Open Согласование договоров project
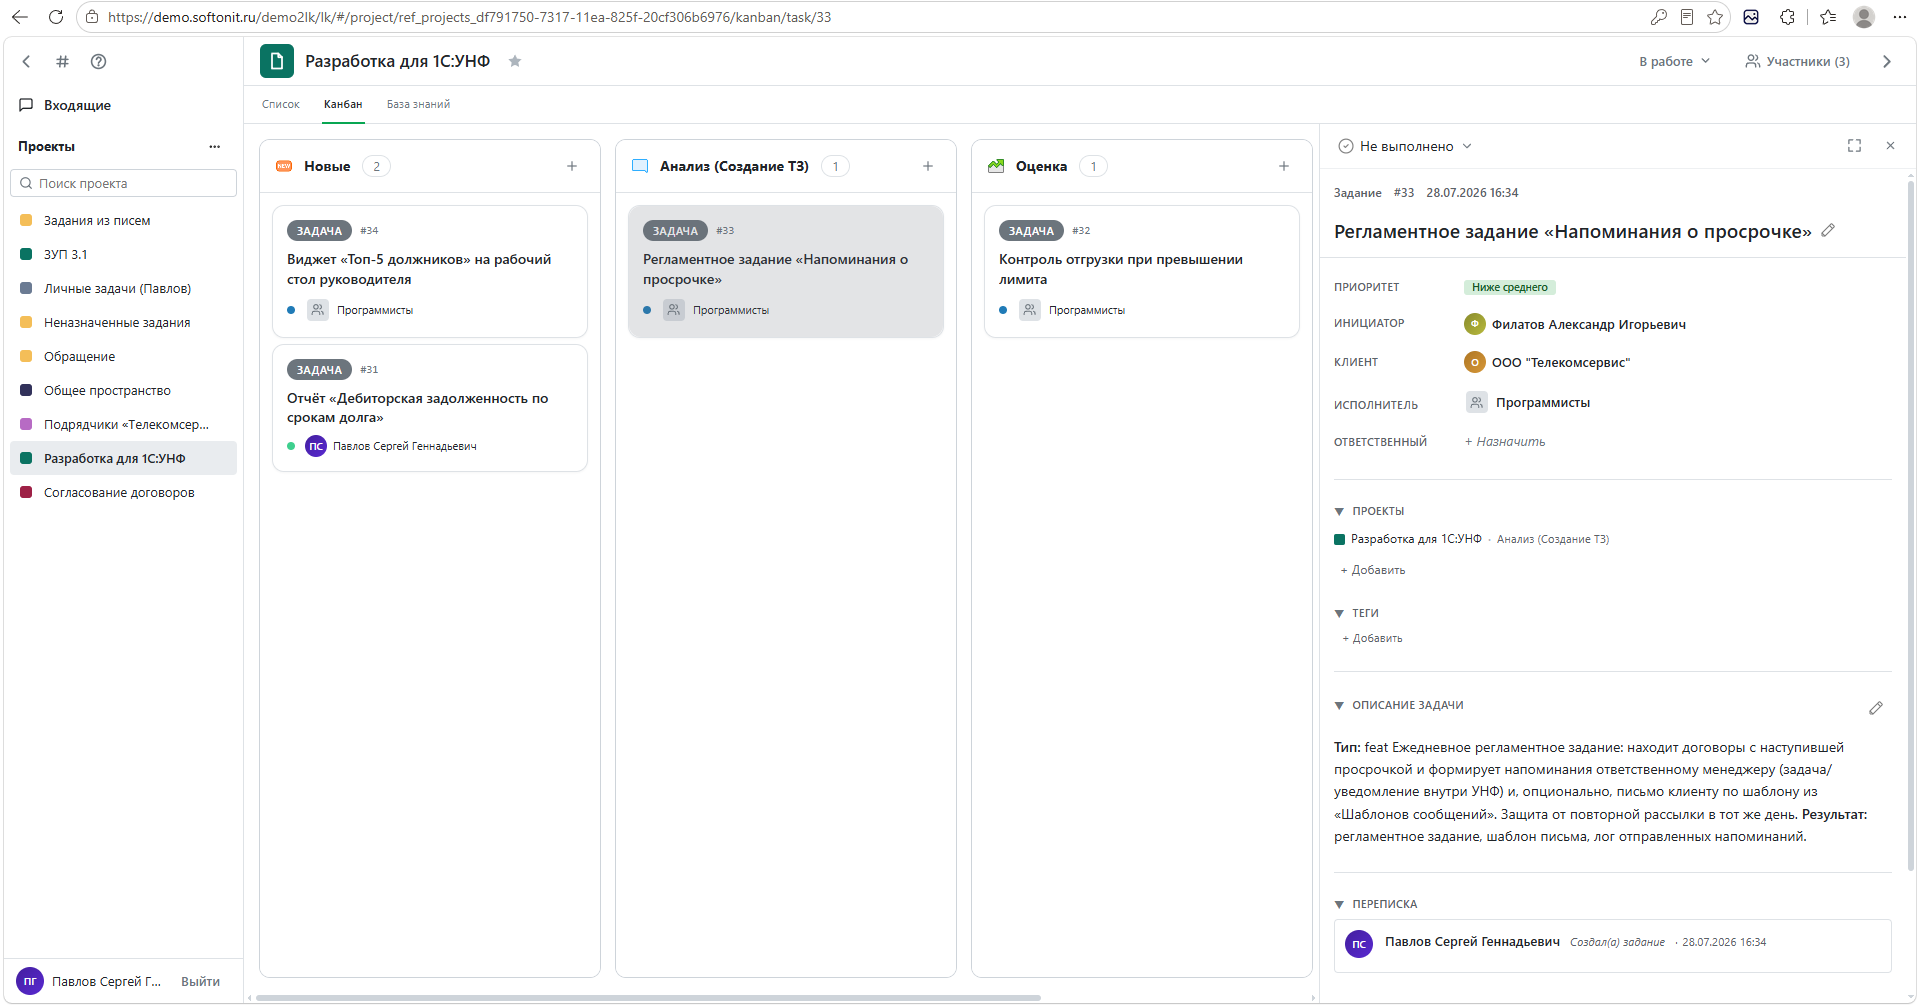 click(123, 493)
